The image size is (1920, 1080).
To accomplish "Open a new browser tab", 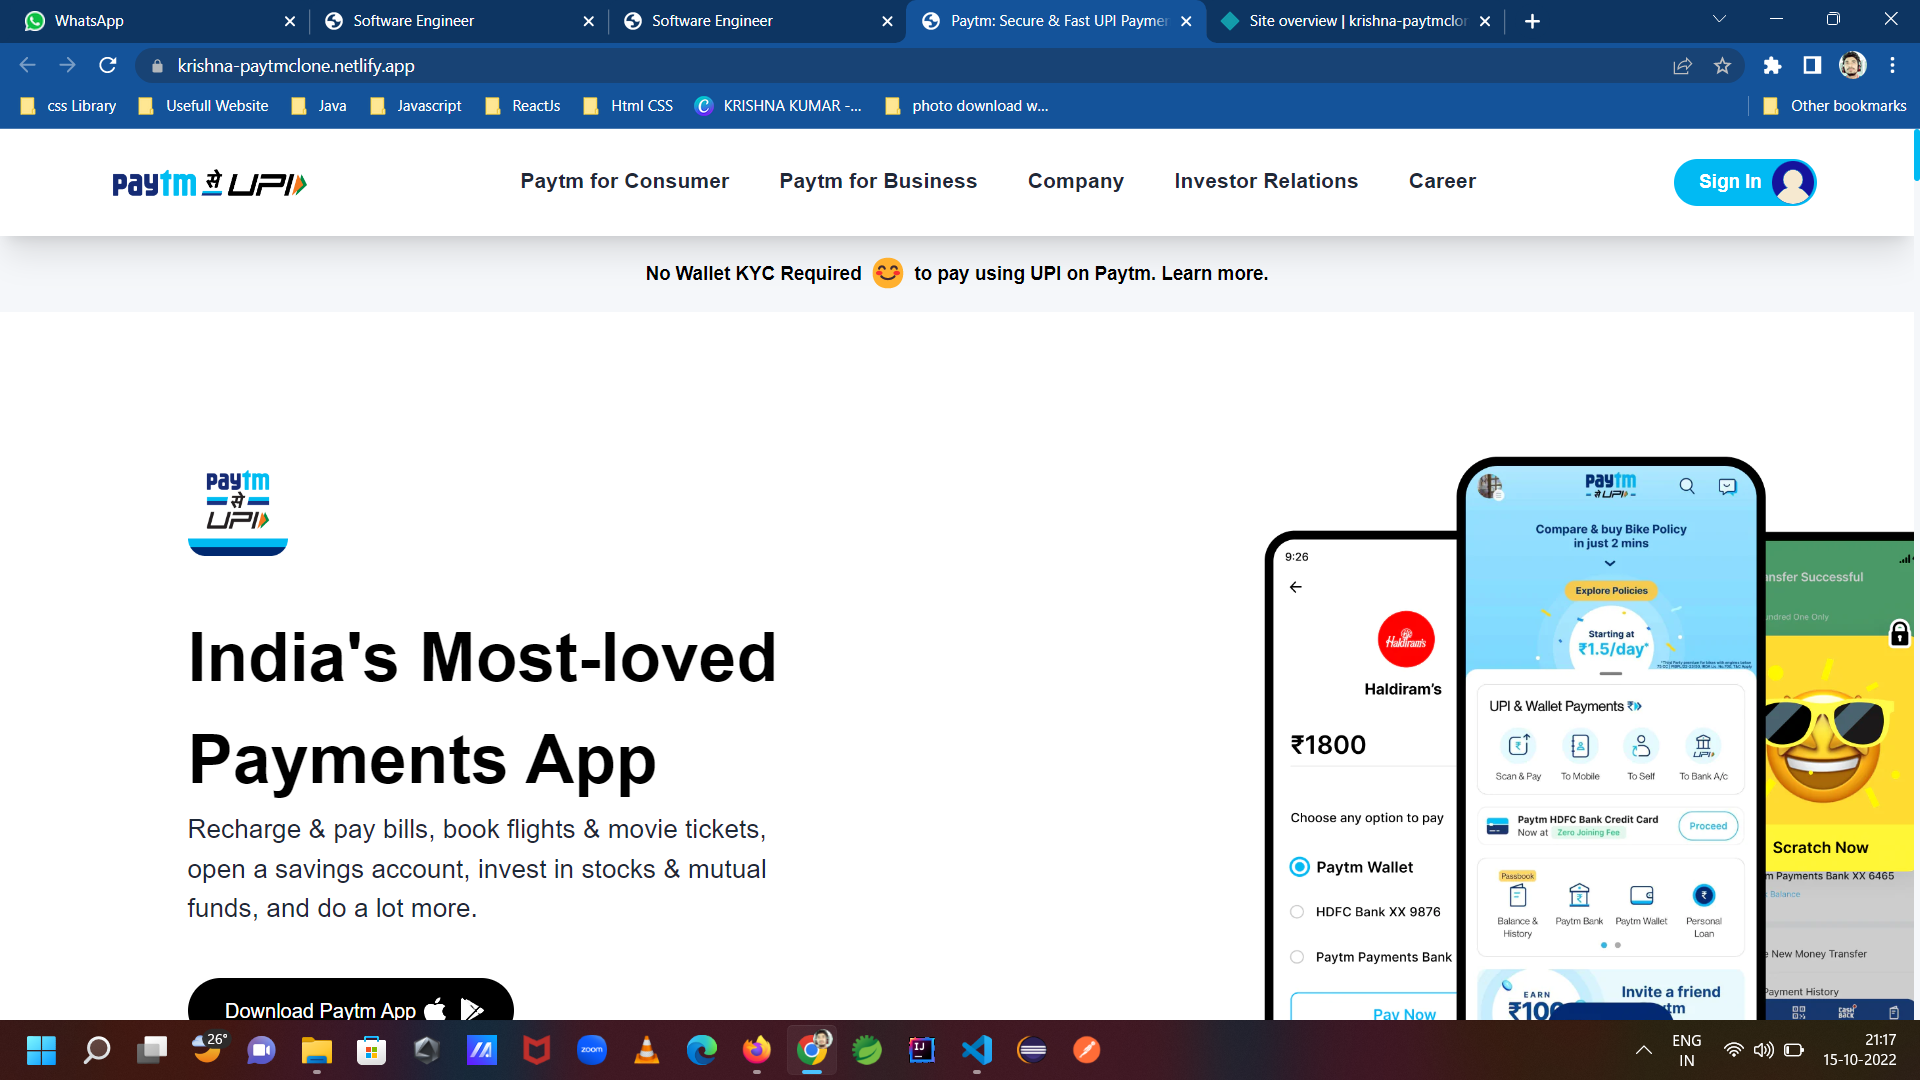I will (1532, 21).
